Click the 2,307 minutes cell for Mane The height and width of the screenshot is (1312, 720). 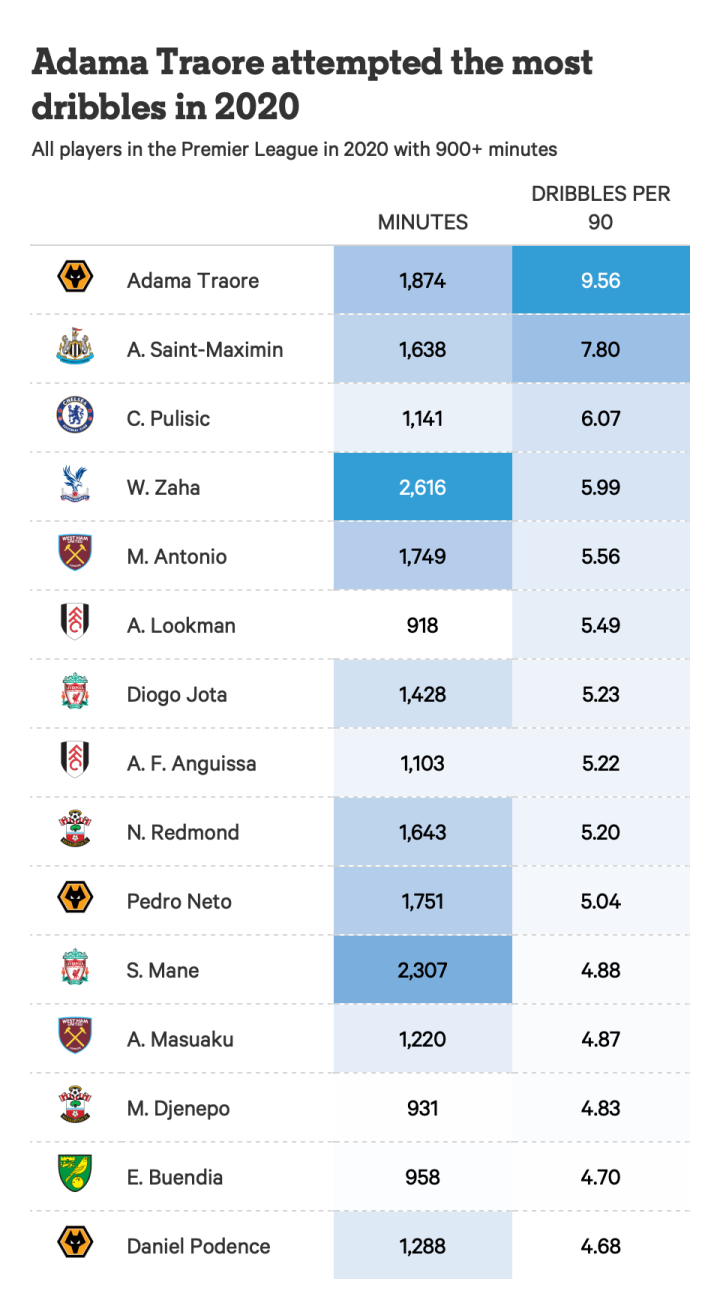pos(422,970)
